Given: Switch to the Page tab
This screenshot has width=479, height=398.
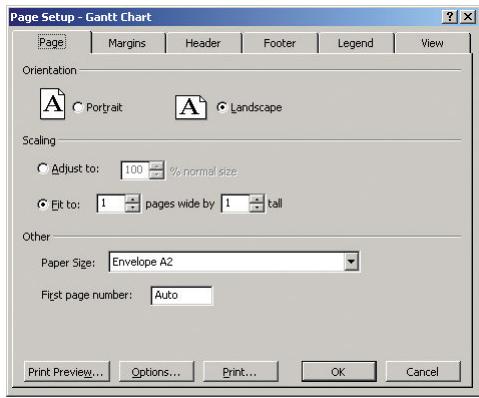Looking at the screenshot, I should pos(52,42).
